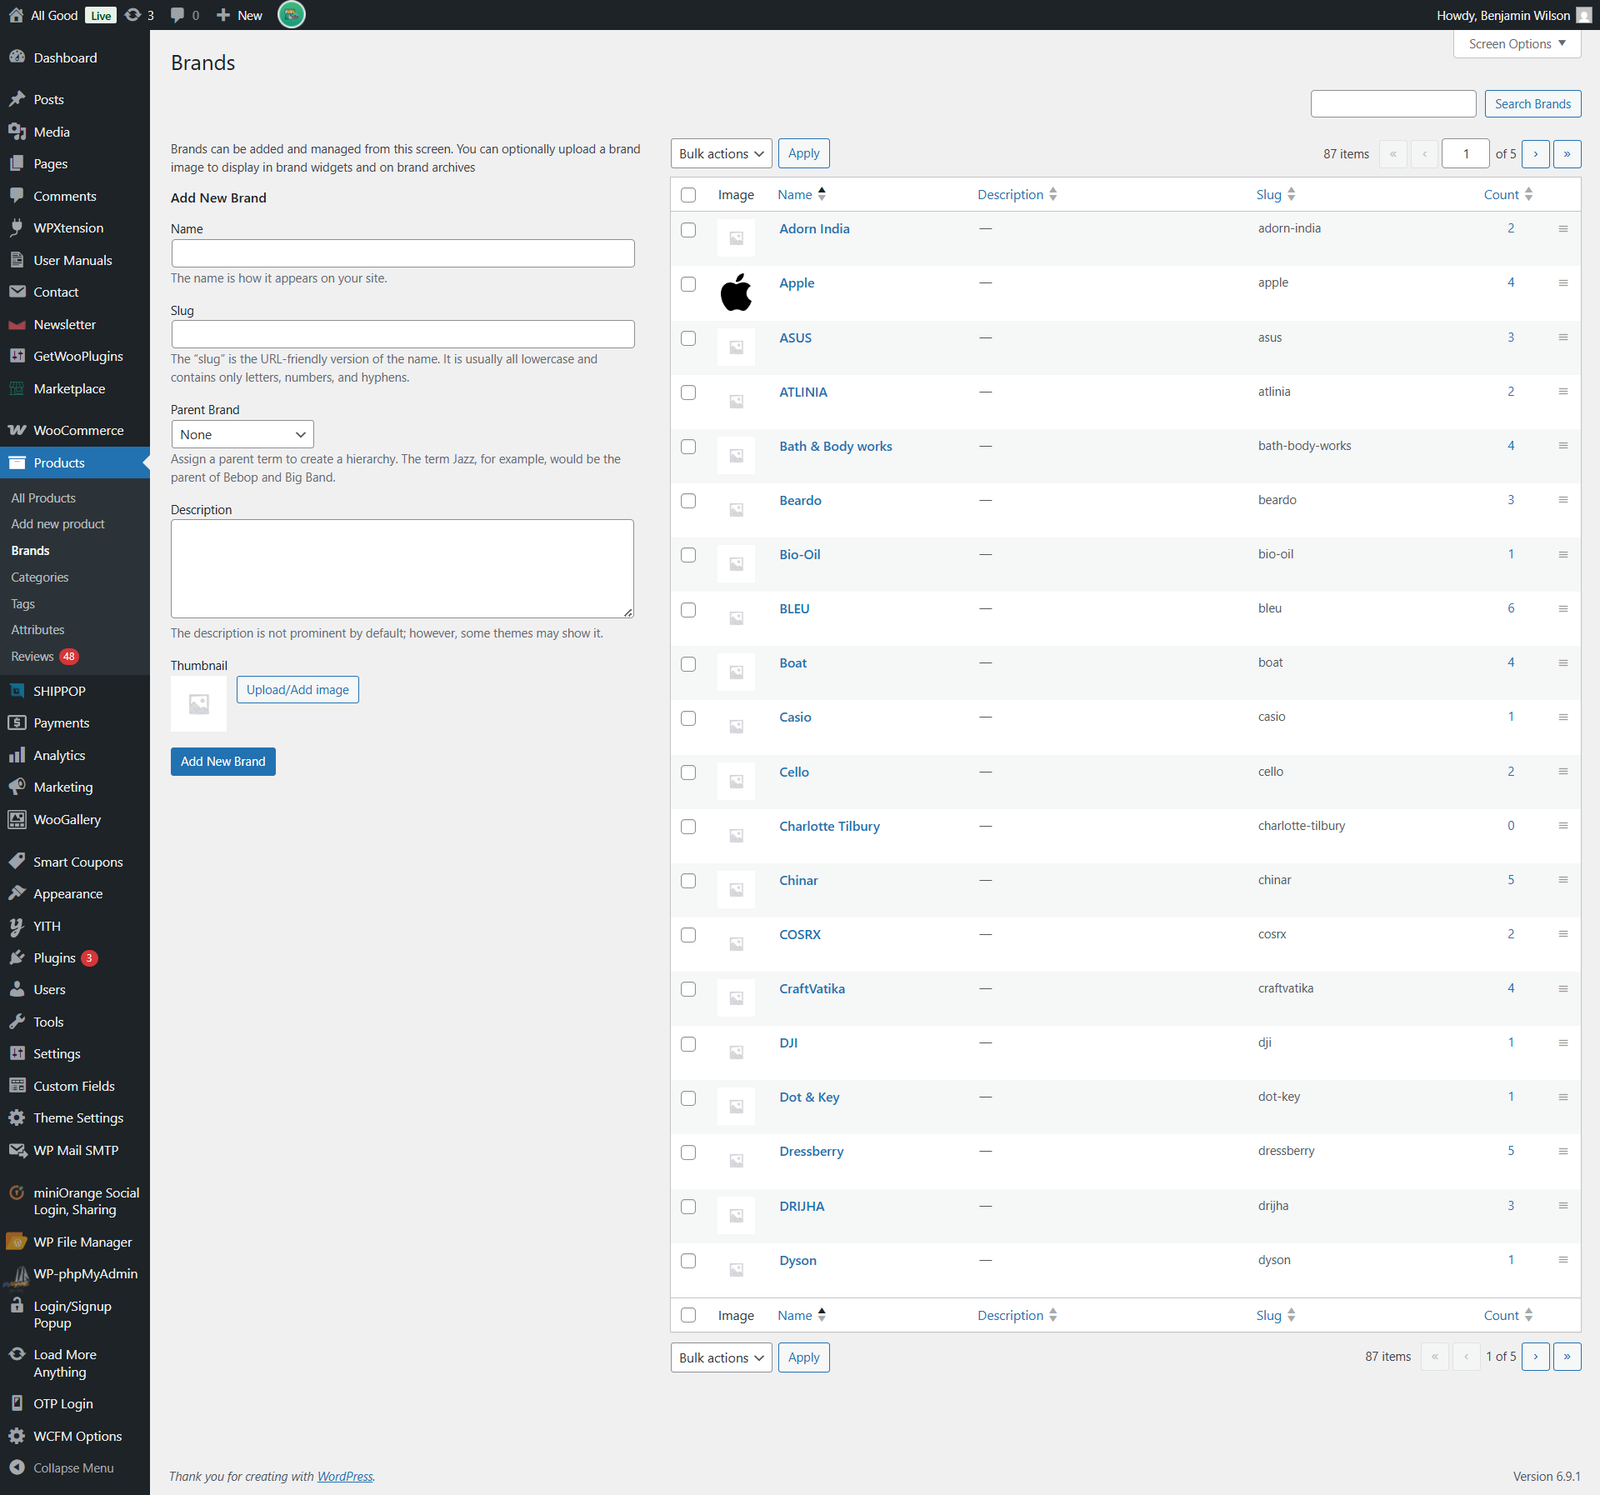Click the Collapse Menu icon in the sidebar
This screenshot has height=1495, width=1600.
click(x=17, y=1467)
